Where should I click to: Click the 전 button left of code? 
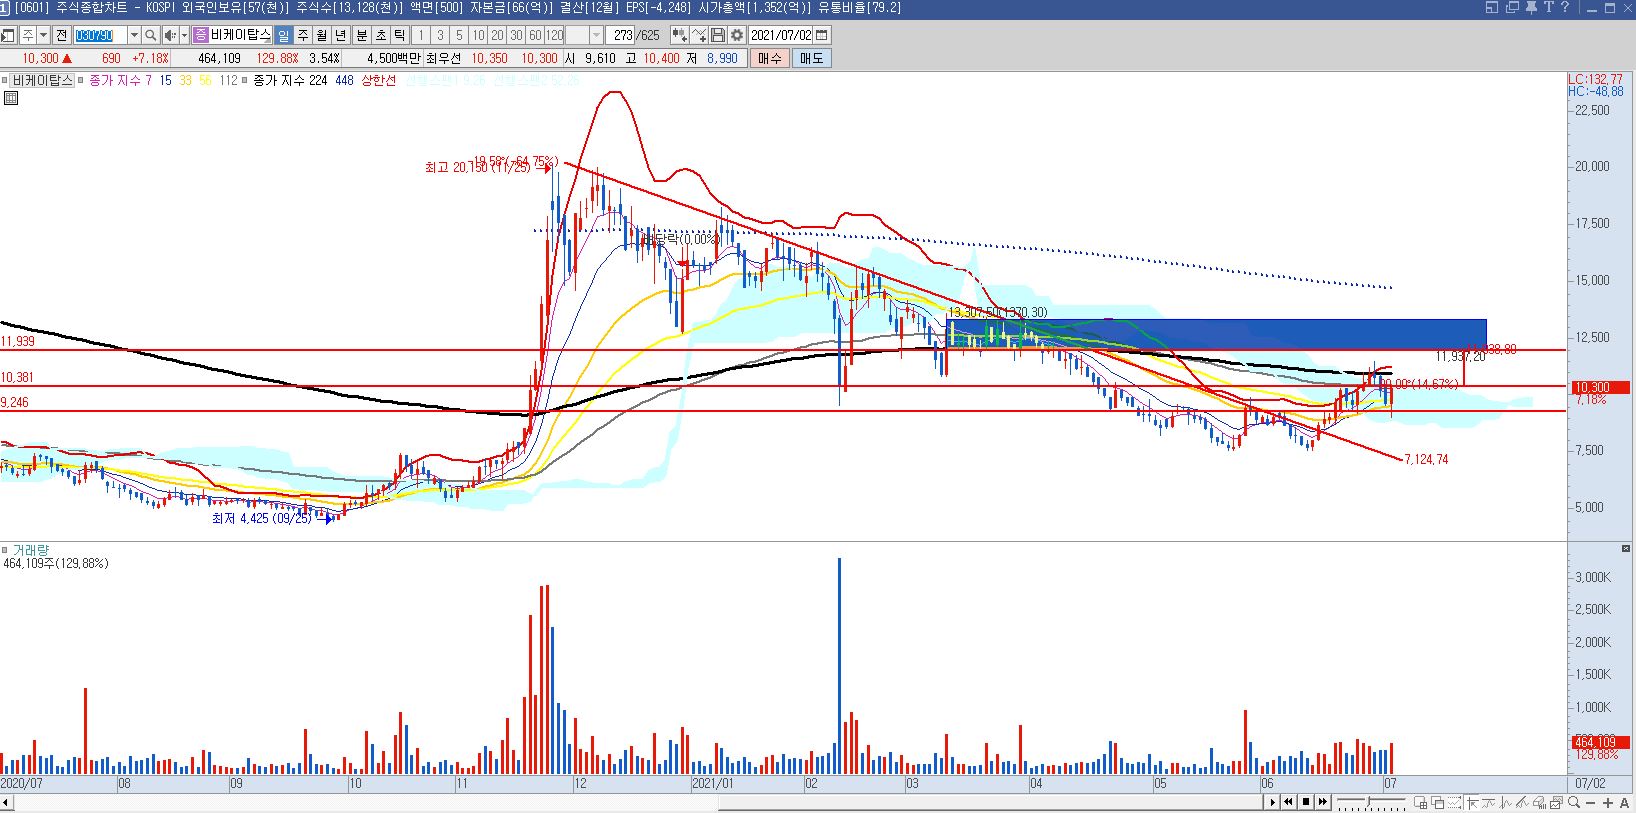click(x=62, y=35)
